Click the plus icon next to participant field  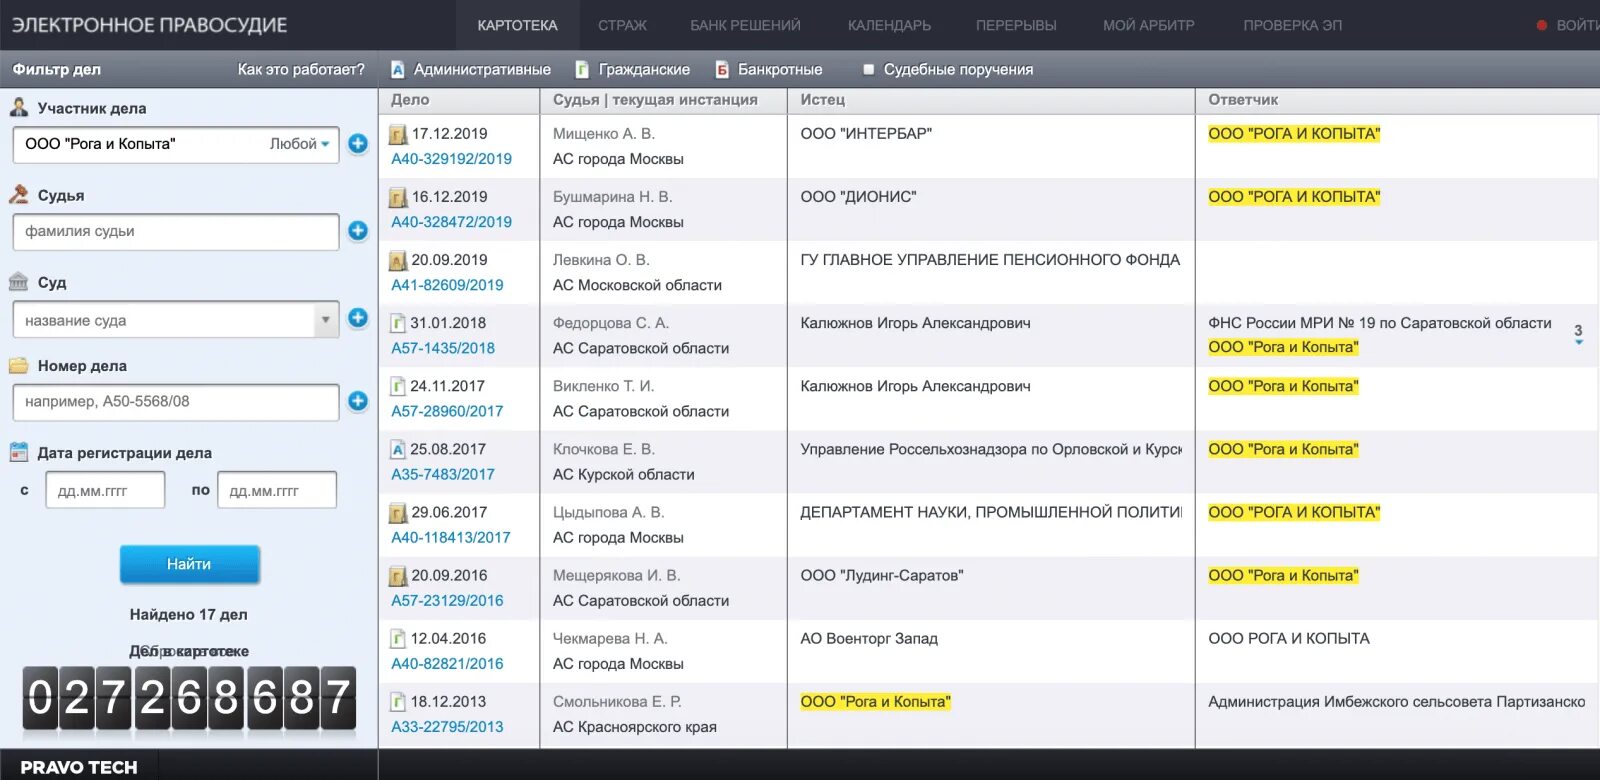(358, 144)
